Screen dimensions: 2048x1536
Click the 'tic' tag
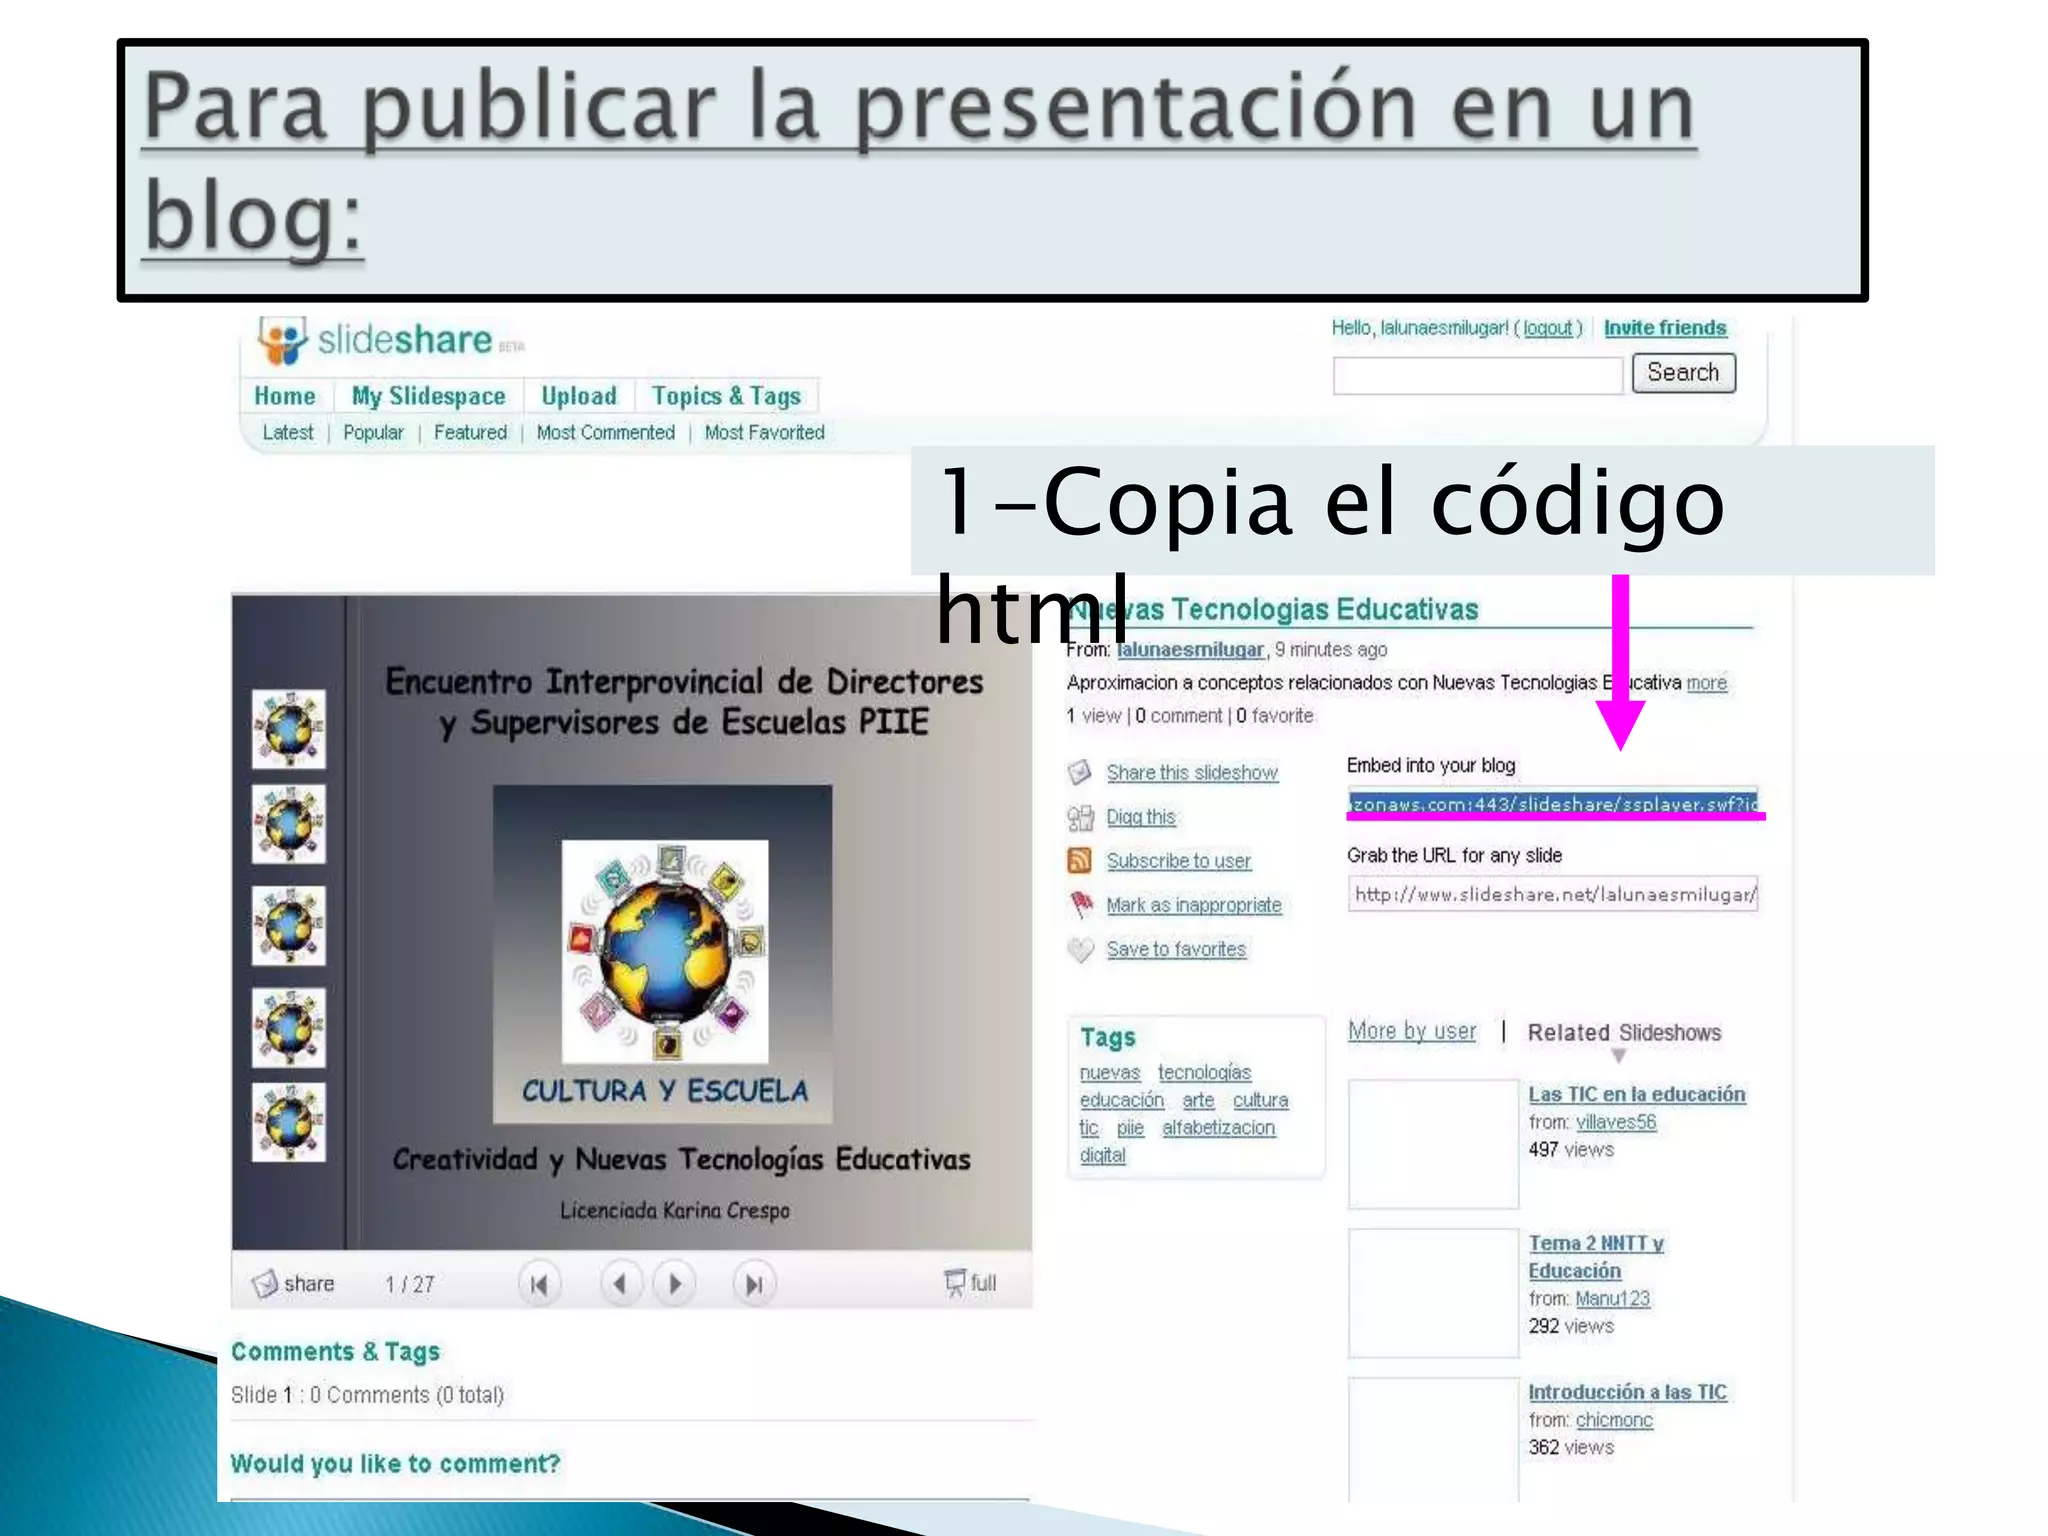point(1089,1128)
